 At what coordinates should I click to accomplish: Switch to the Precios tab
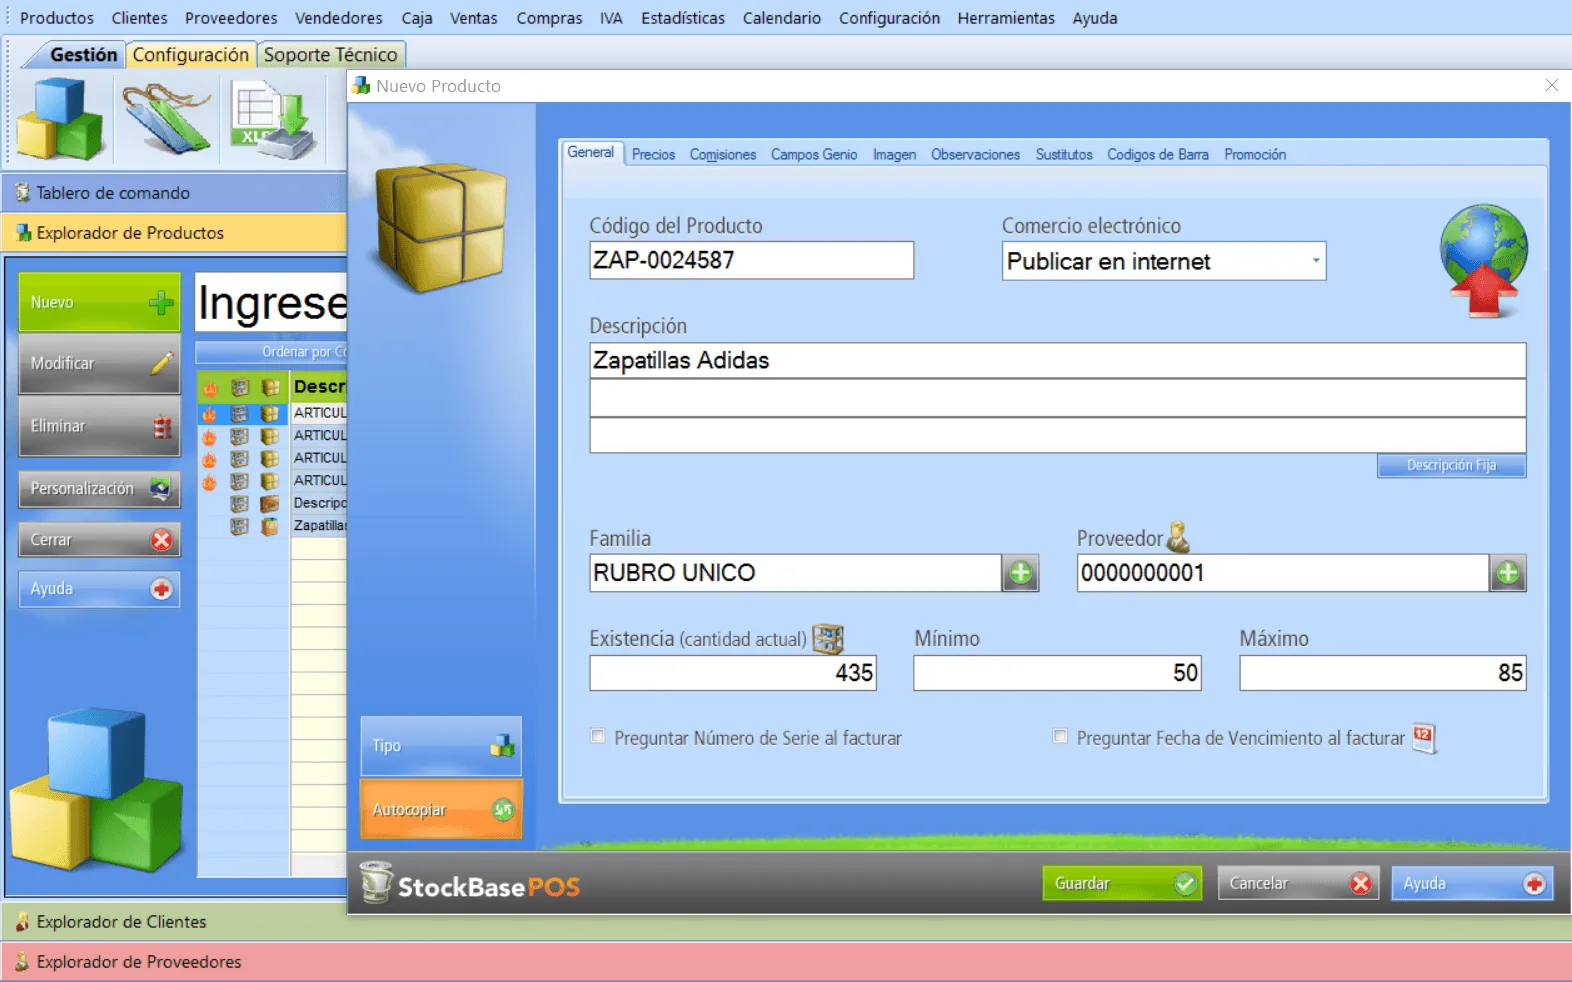click(653, 154)
